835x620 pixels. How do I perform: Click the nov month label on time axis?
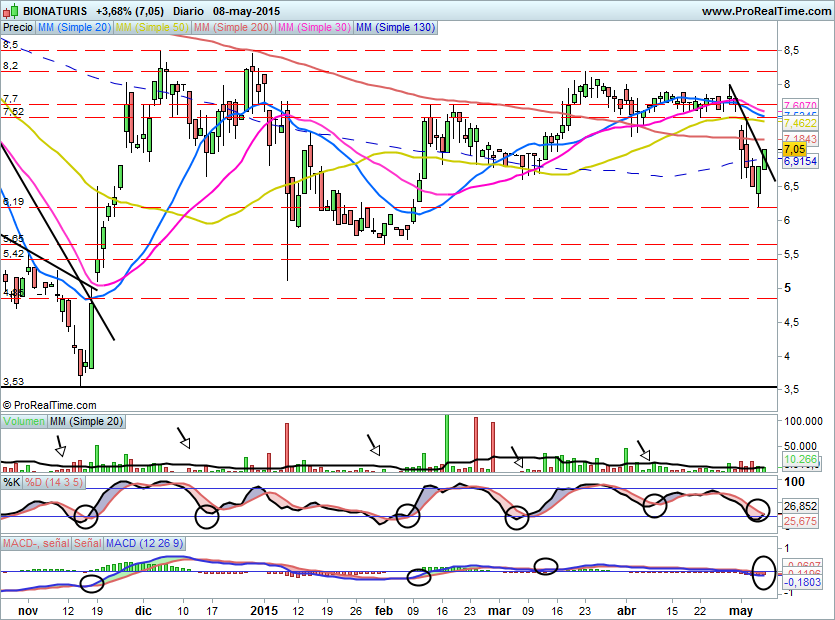(28, 611)
